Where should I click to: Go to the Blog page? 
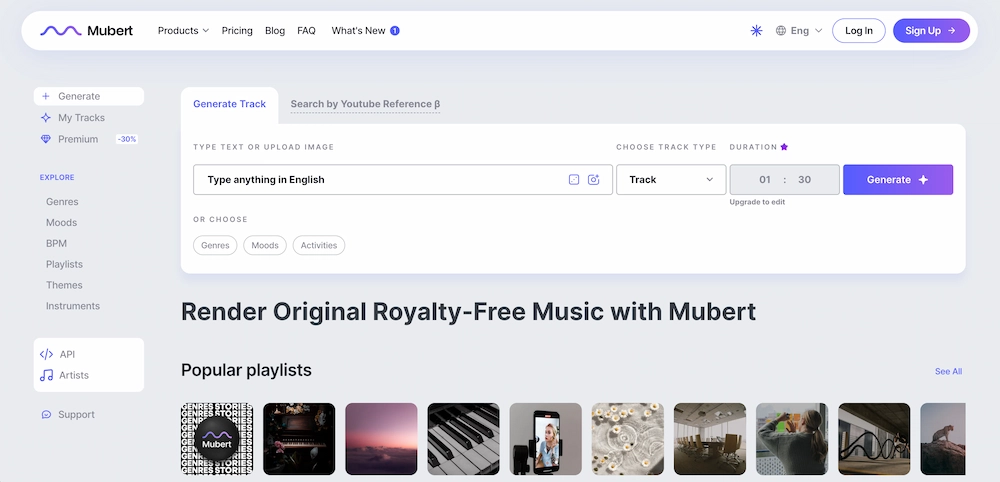(275, 31)
